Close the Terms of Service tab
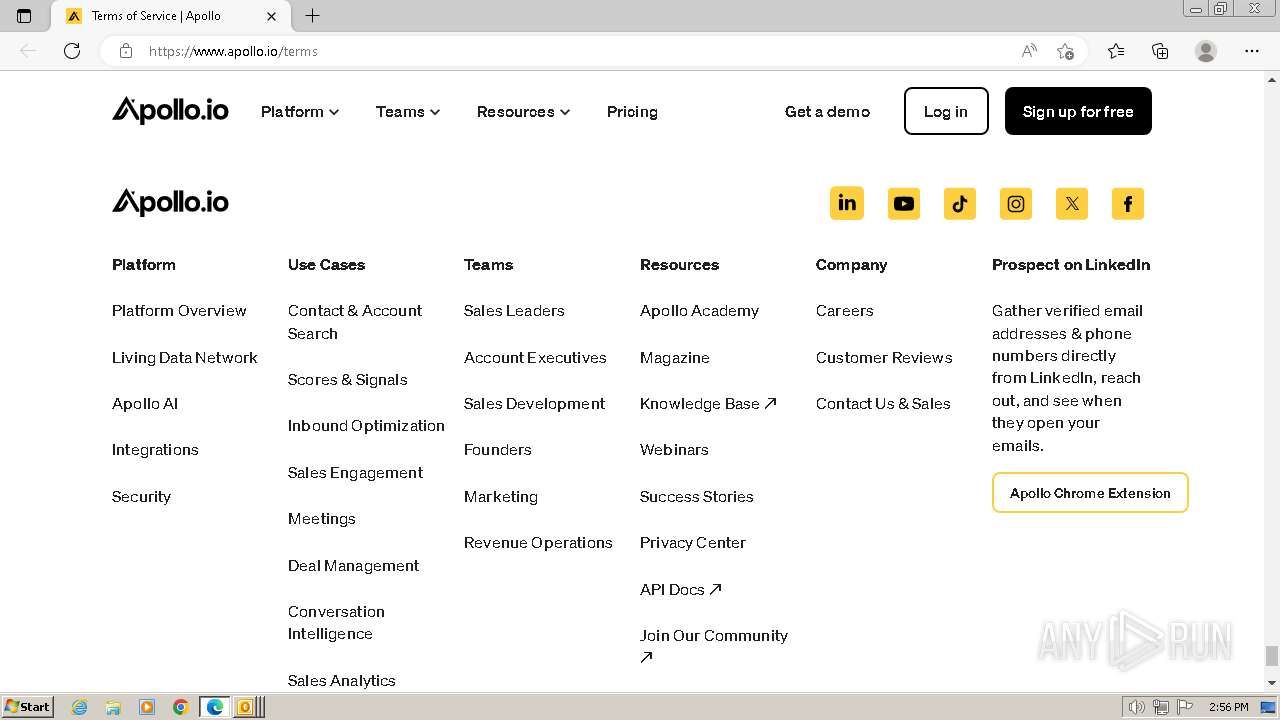 click(272, 16)
